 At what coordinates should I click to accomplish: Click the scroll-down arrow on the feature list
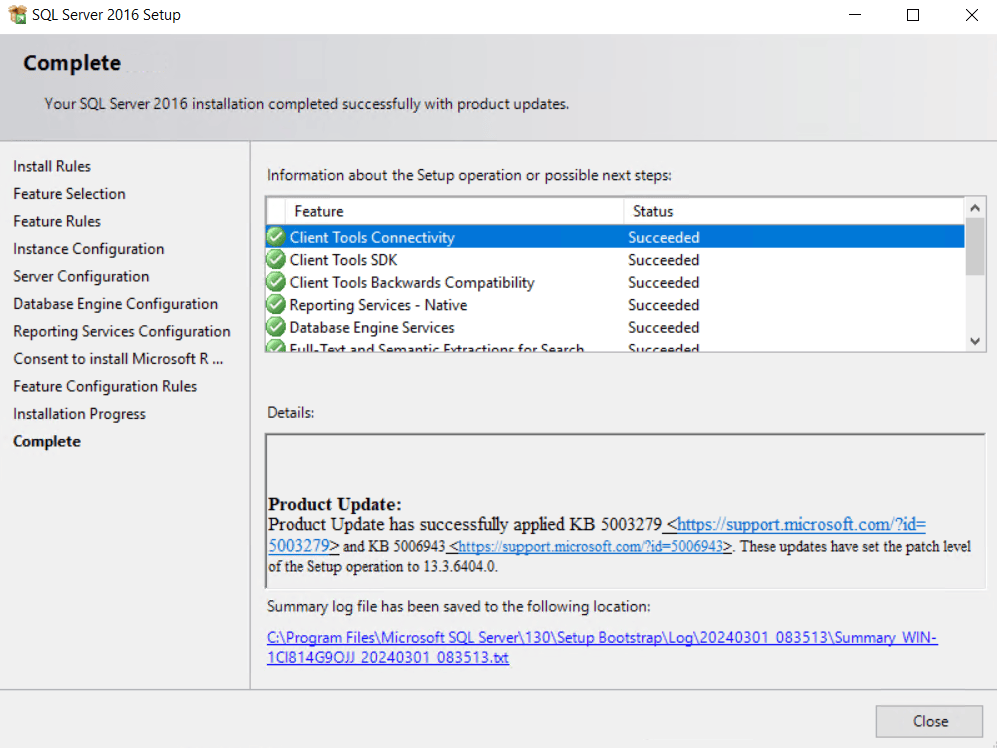pyautogui.click(x=973, y=341)
